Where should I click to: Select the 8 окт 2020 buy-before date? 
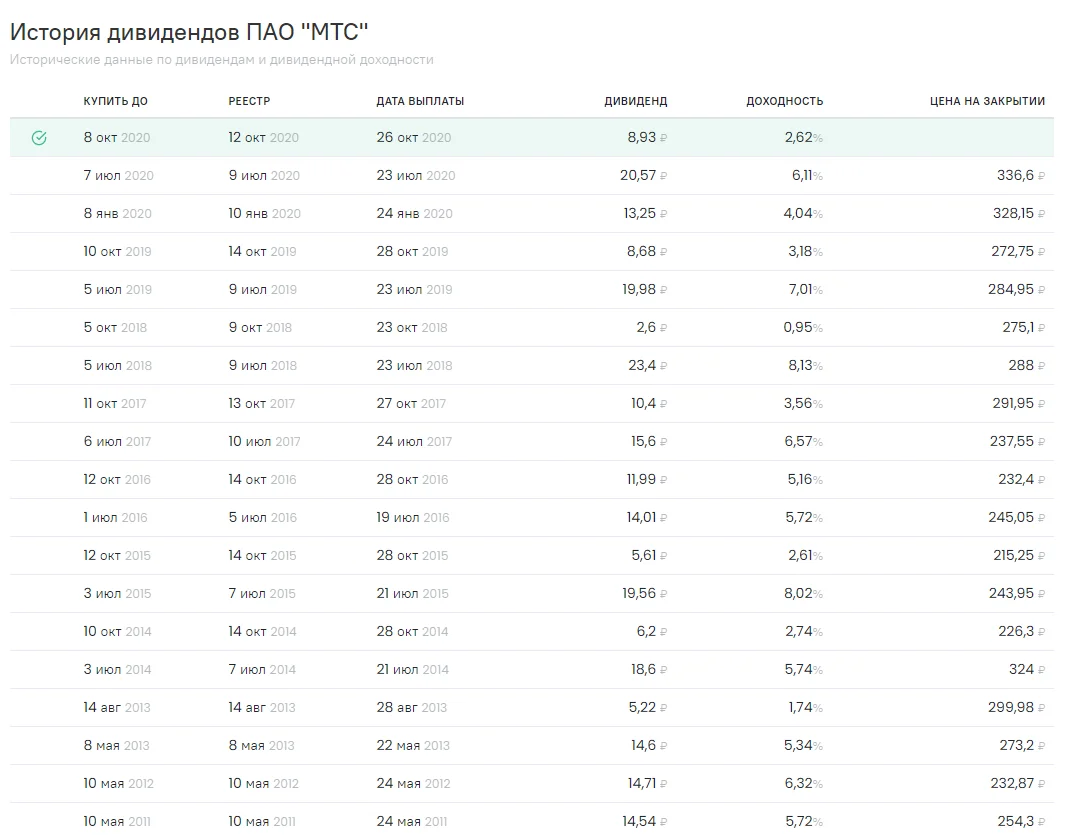click(x=116, y=138)
